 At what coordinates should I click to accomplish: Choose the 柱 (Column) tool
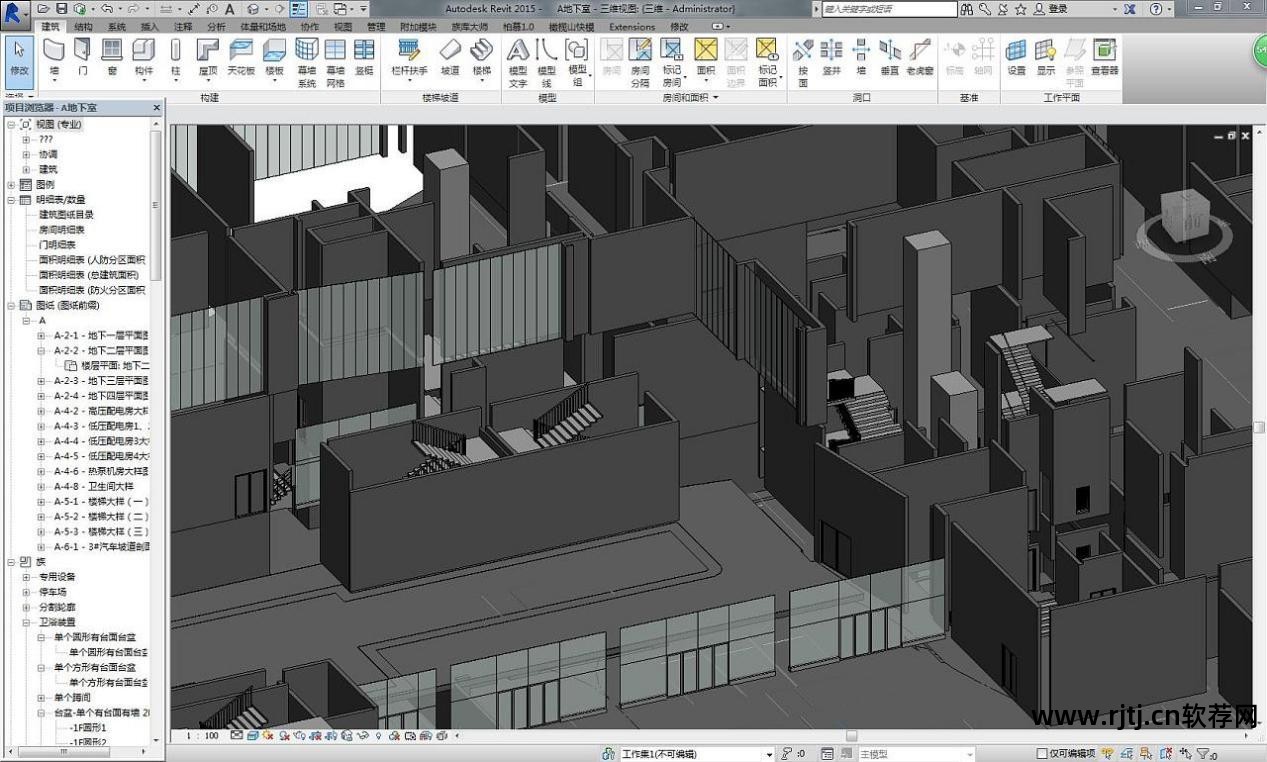176,58
